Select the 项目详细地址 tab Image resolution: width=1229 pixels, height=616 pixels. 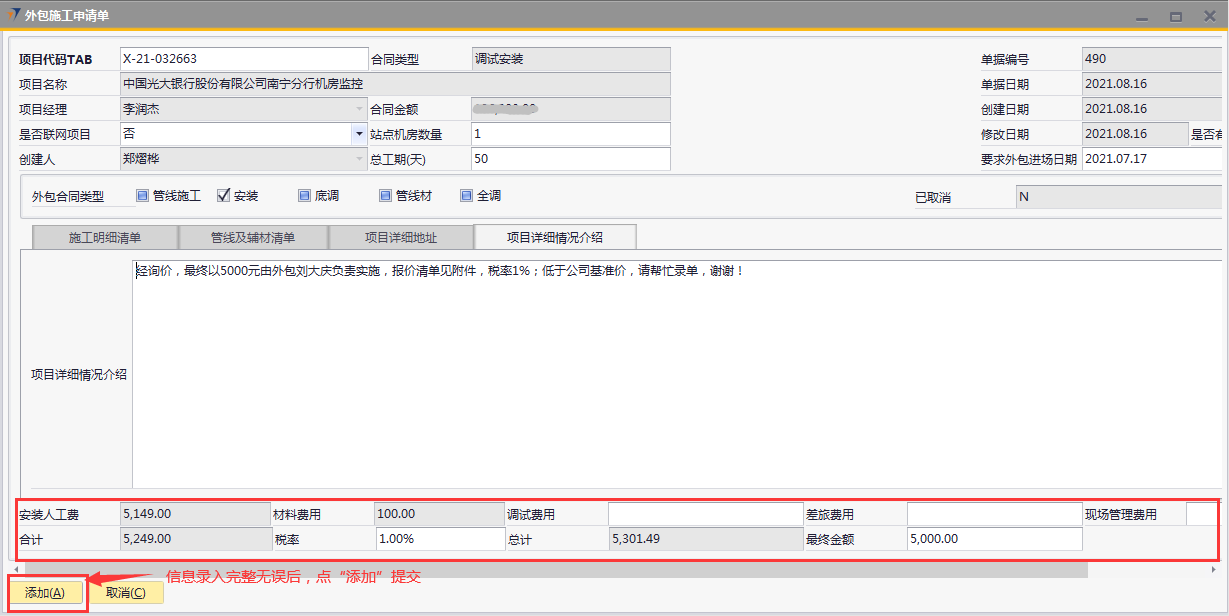(x=401, y=238)
